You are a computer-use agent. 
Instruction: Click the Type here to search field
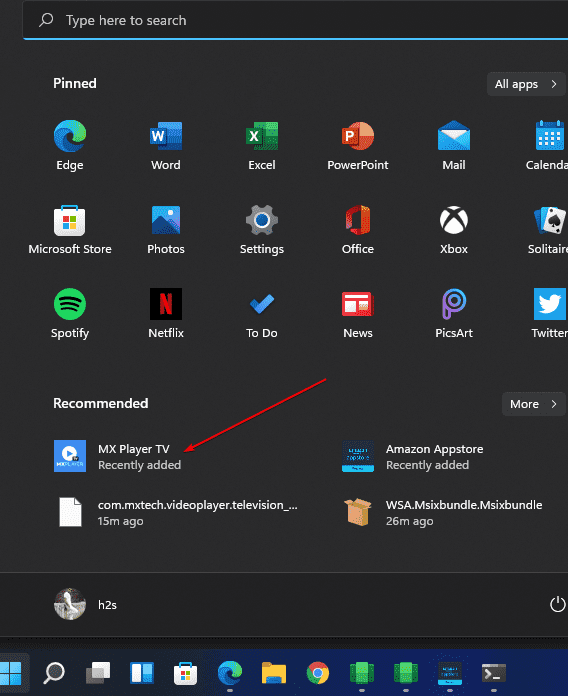point(296,20)
